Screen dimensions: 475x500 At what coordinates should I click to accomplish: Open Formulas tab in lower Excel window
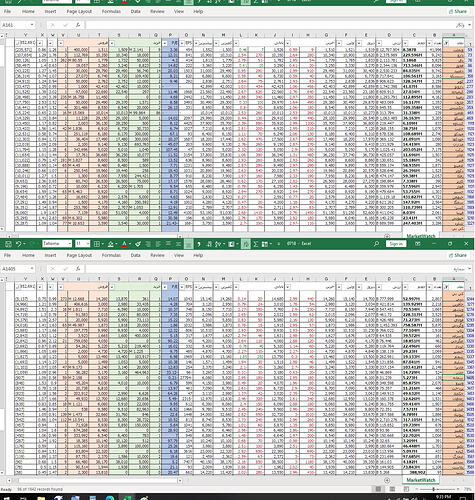pos(111,255)
